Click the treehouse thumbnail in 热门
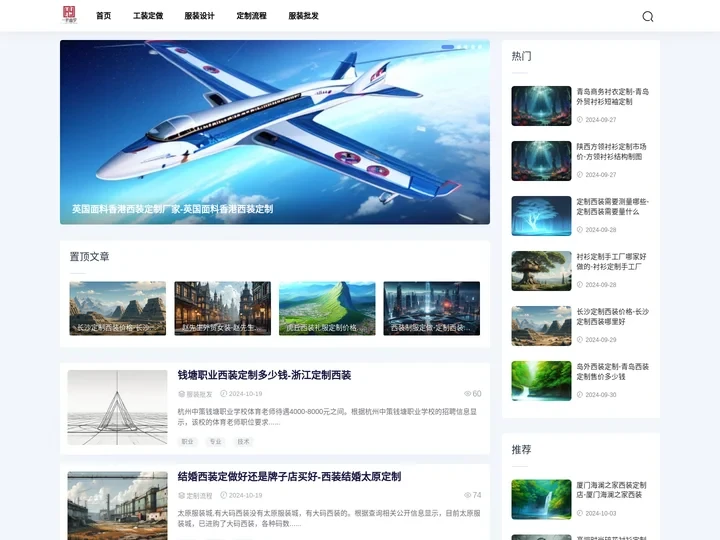Viewport: 720px width, 540px height. [541, 270]
